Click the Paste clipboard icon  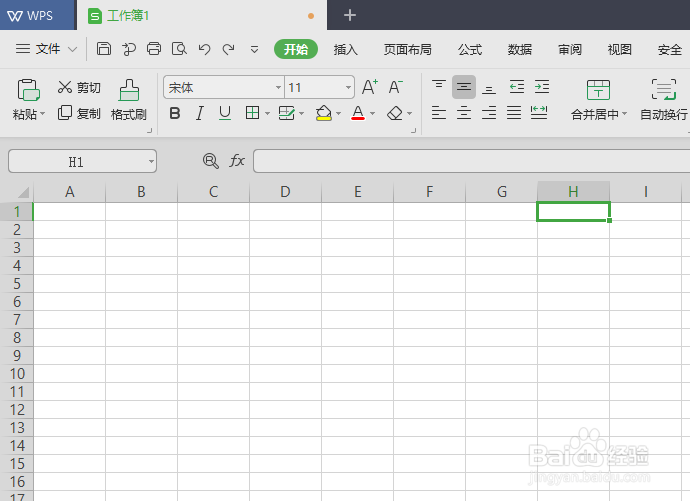(29, 90)
